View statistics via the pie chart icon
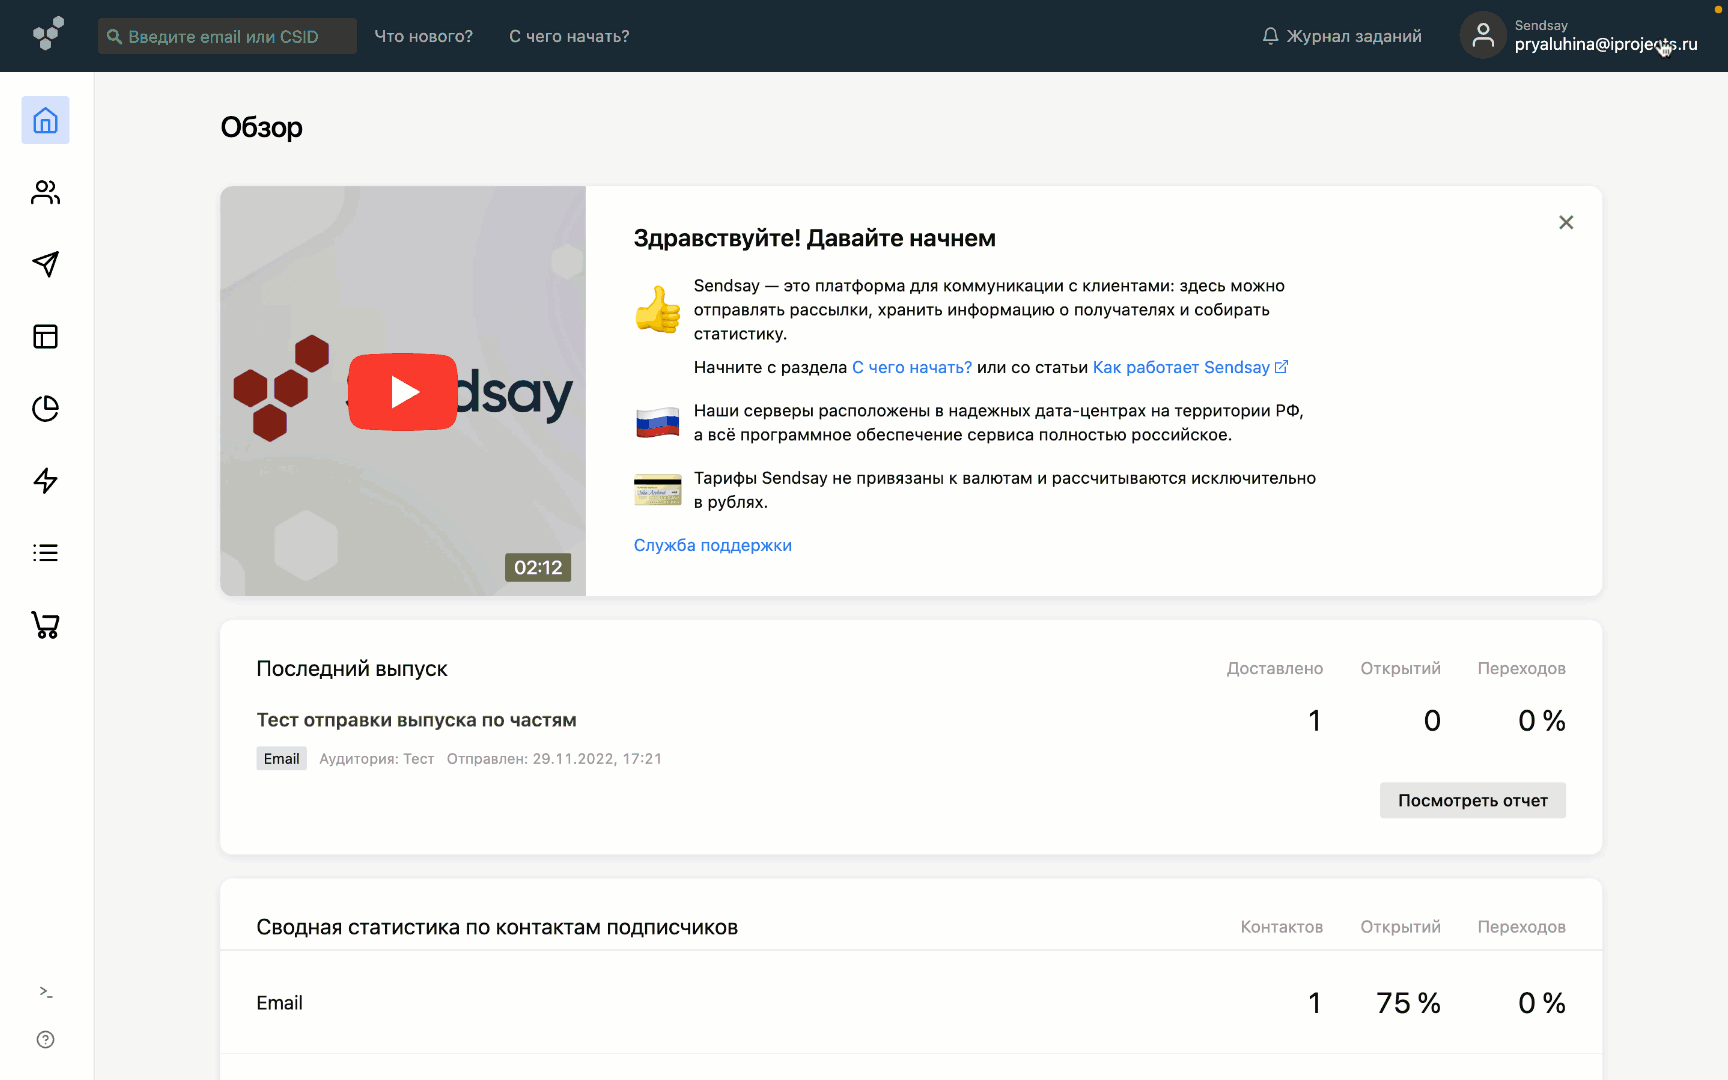Screen dimensions: 1728x1080 (45, 408)
